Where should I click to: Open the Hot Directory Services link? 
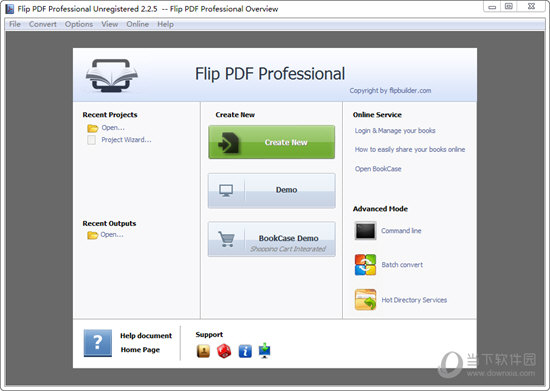[414, 300]
